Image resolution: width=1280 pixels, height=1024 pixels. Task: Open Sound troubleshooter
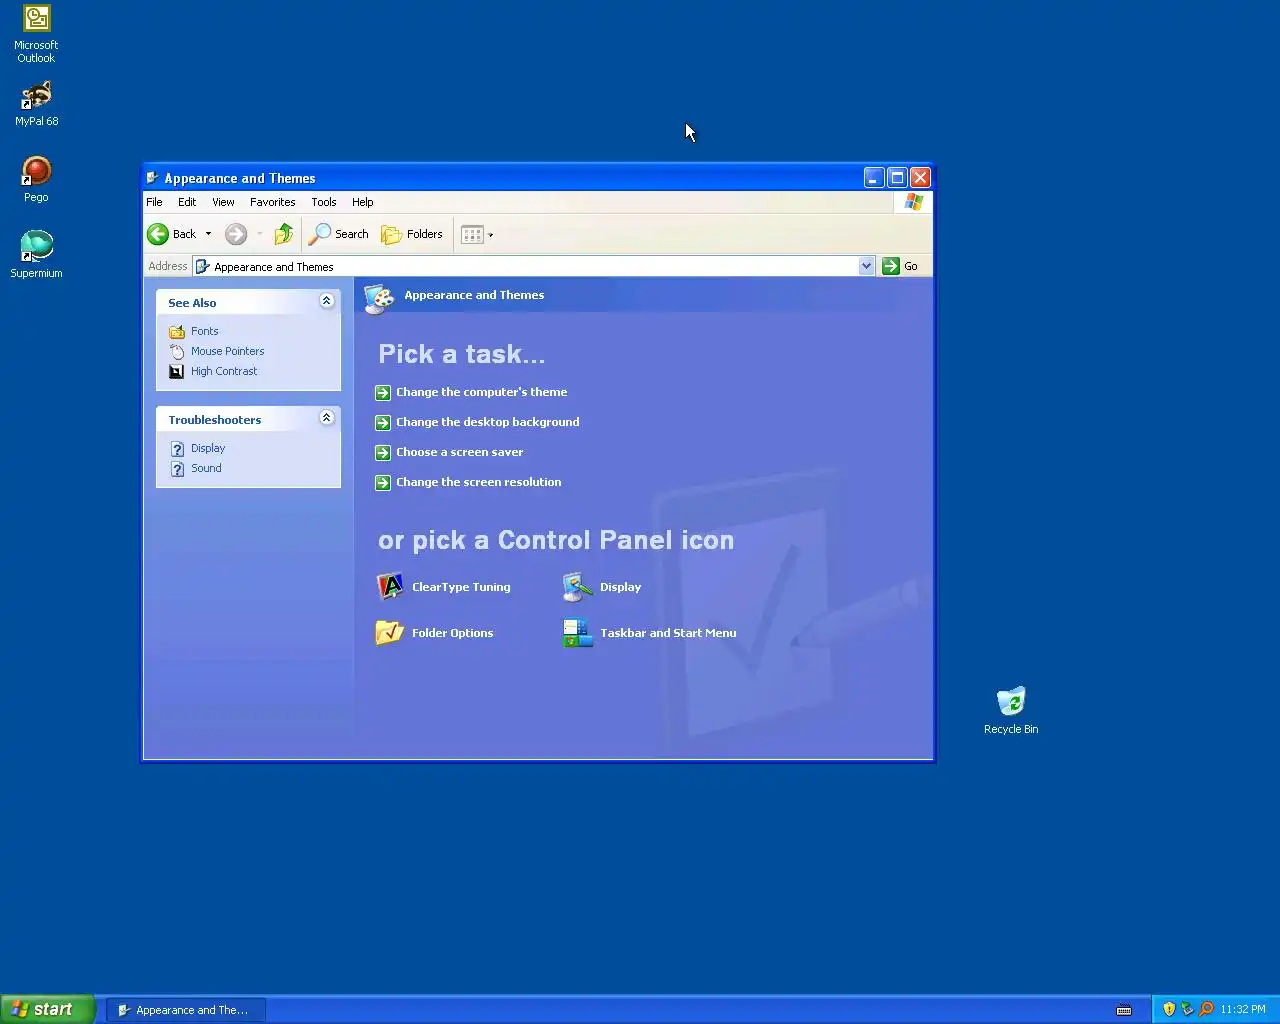(x=206, y=468)
